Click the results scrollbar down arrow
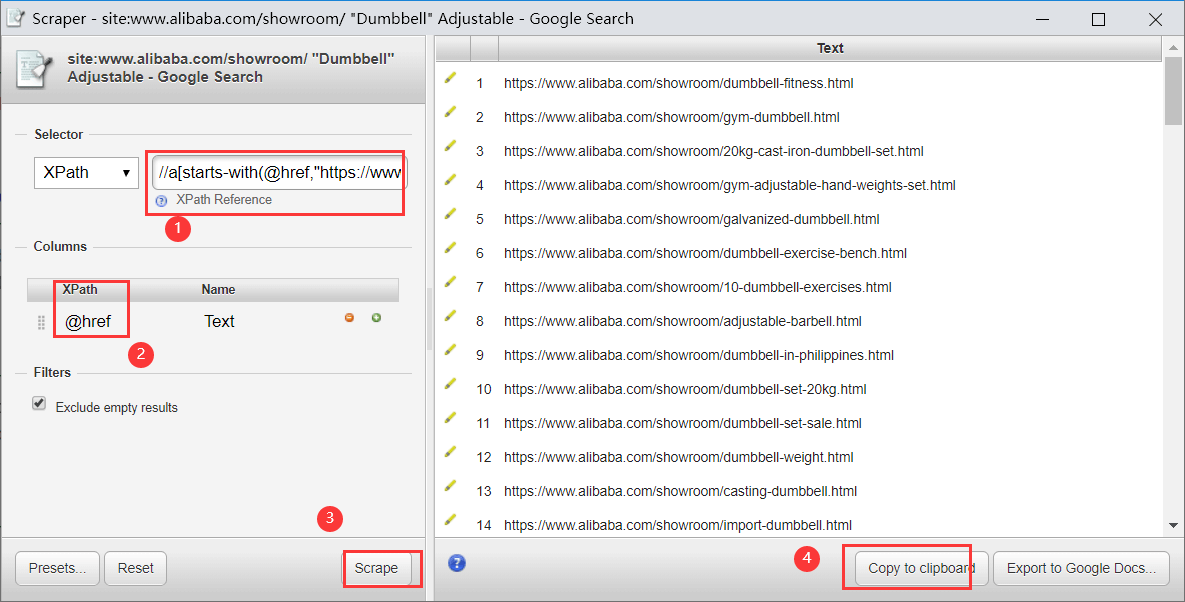The height and width of the screenshot is (602, 1185). (x=1173, y=526)
